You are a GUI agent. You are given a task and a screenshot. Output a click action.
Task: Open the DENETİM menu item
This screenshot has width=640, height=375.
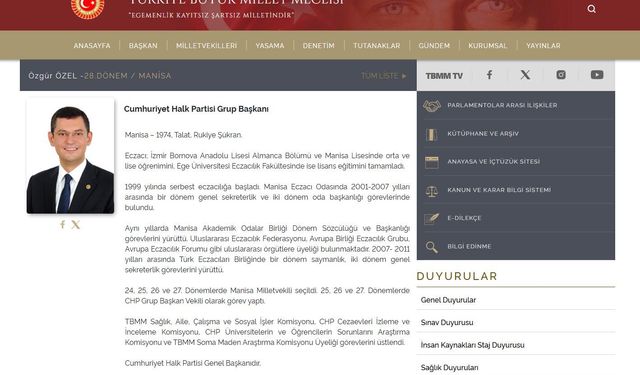318,46
